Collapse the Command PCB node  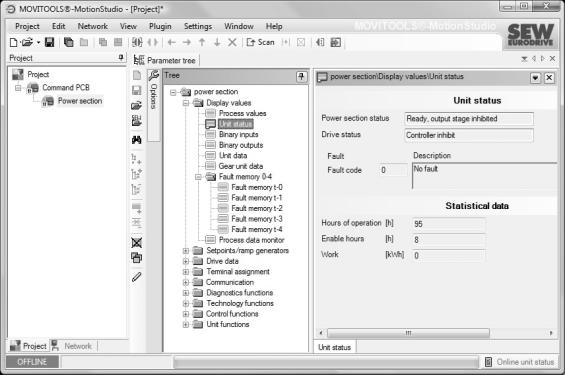click(x=18, y=88)
